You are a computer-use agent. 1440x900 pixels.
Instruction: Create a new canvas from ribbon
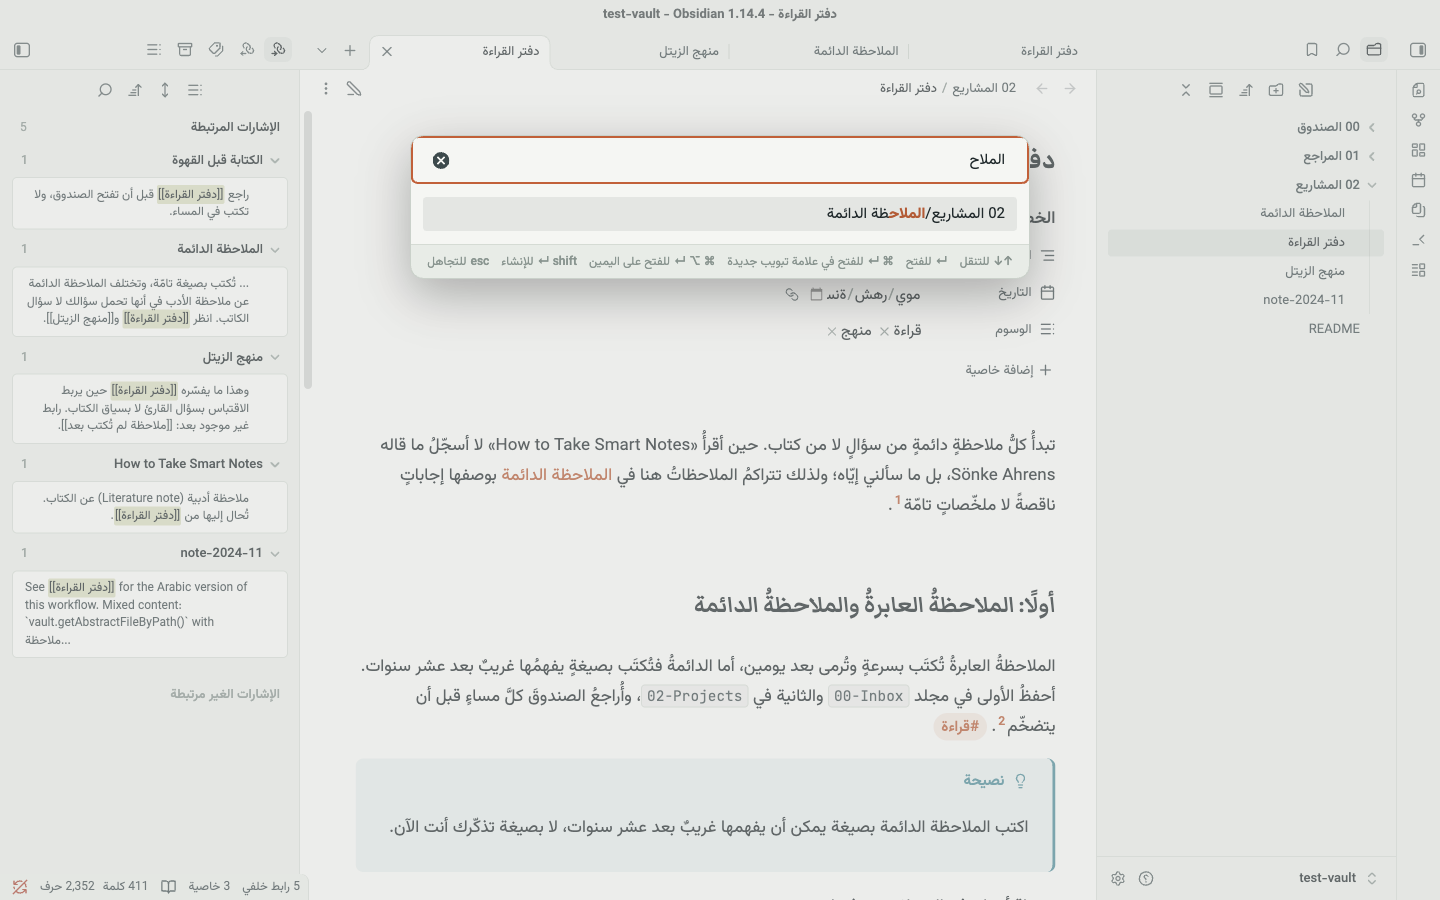tap(1418, 150)
